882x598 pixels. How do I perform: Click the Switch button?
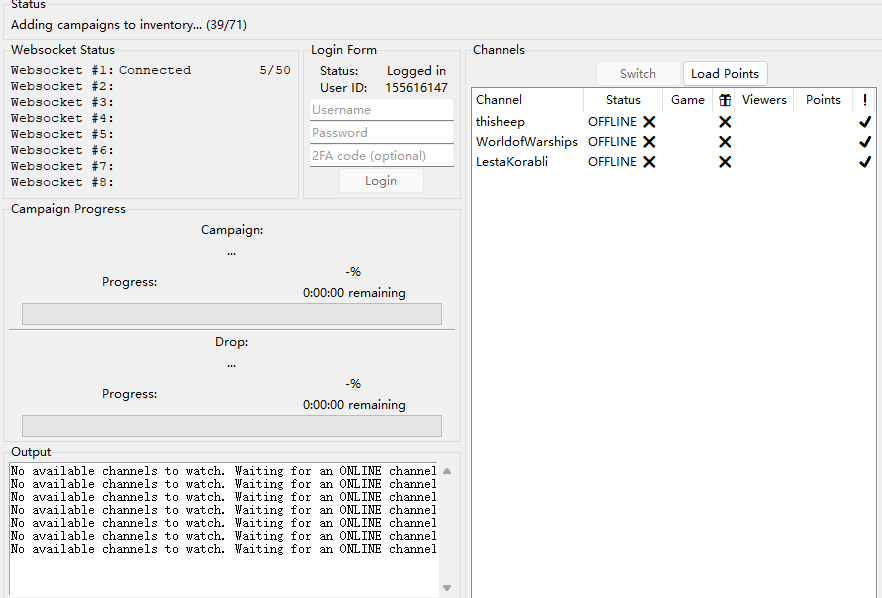tap(638, 73)
